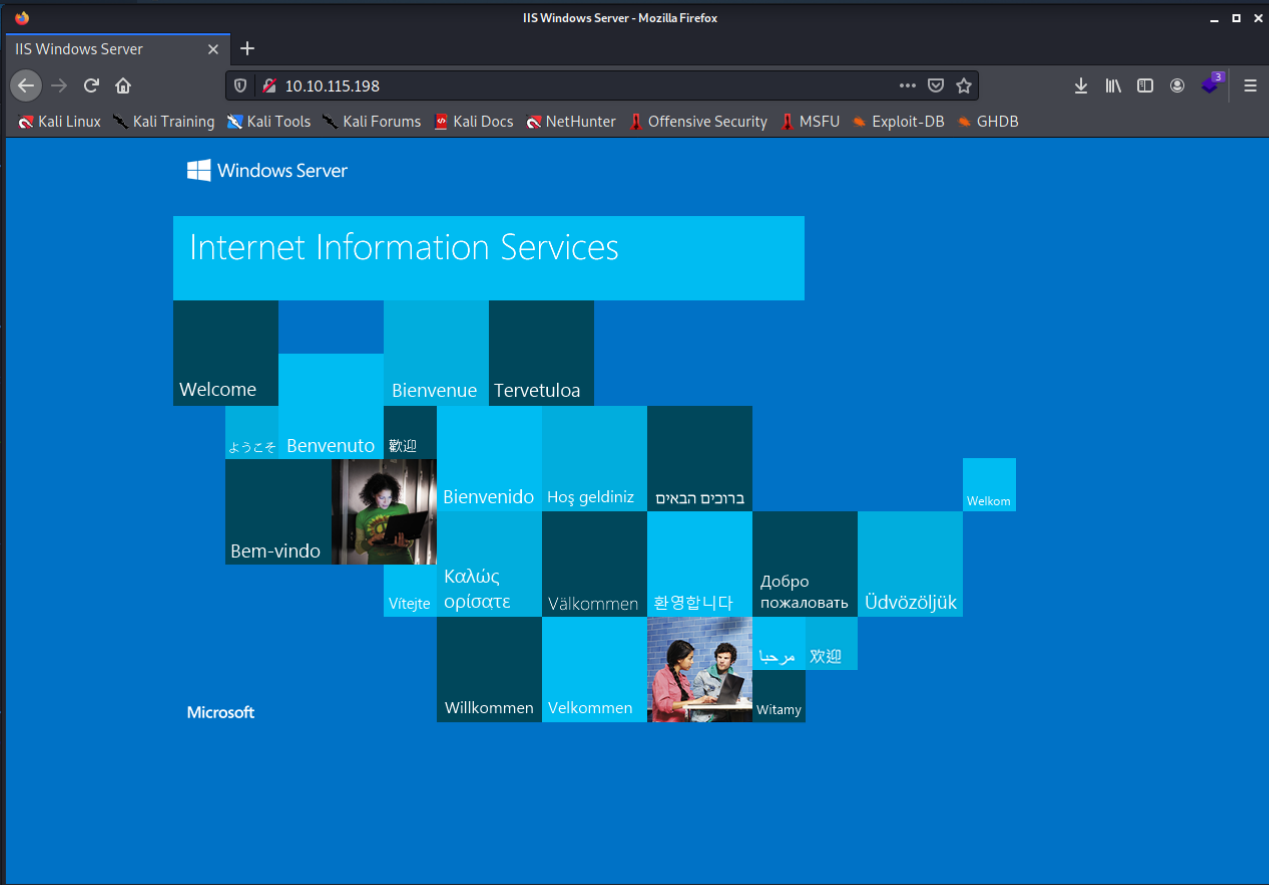Bookmark this page with the star icon
This screenshot has width=1269, height=885.
963,86
